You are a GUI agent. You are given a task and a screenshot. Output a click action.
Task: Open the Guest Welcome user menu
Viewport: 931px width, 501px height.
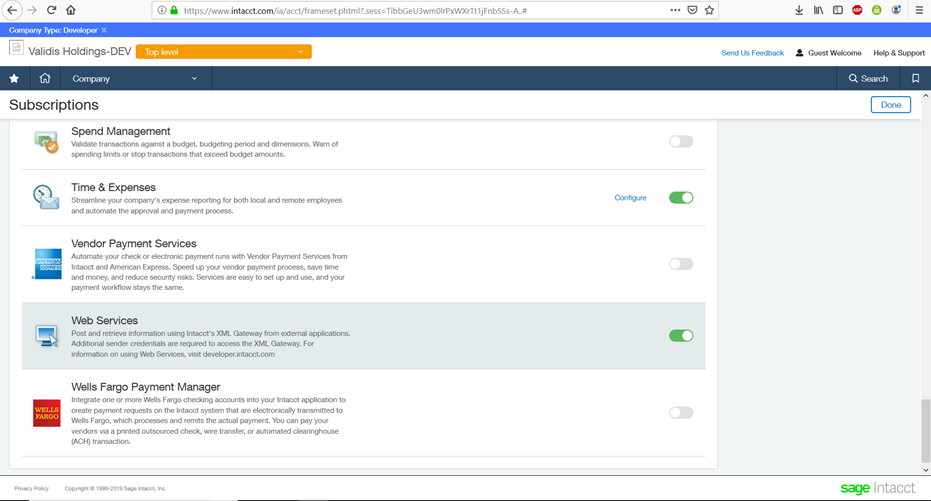828,53
